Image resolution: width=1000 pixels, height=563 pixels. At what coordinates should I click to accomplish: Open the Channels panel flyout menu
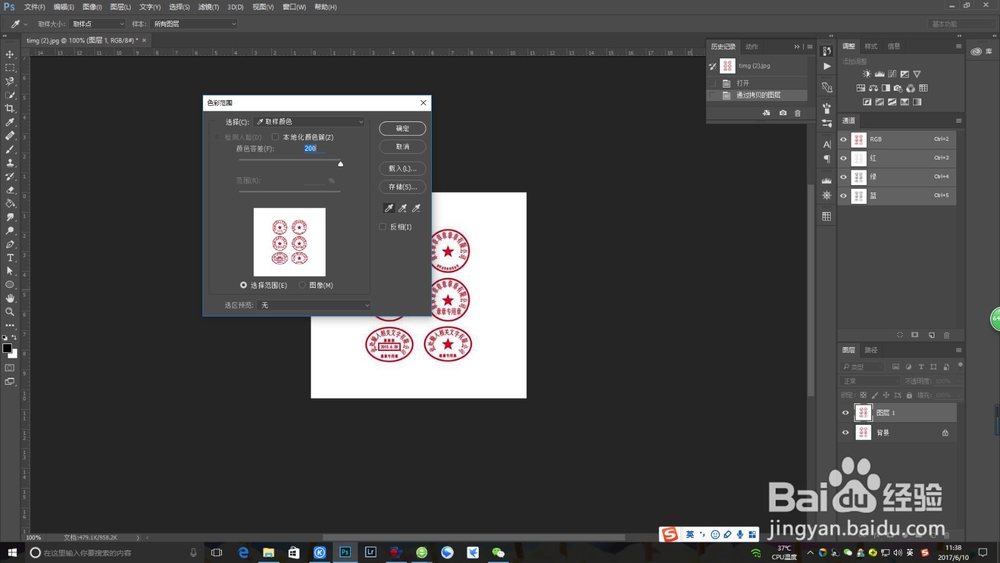[958, 121]
